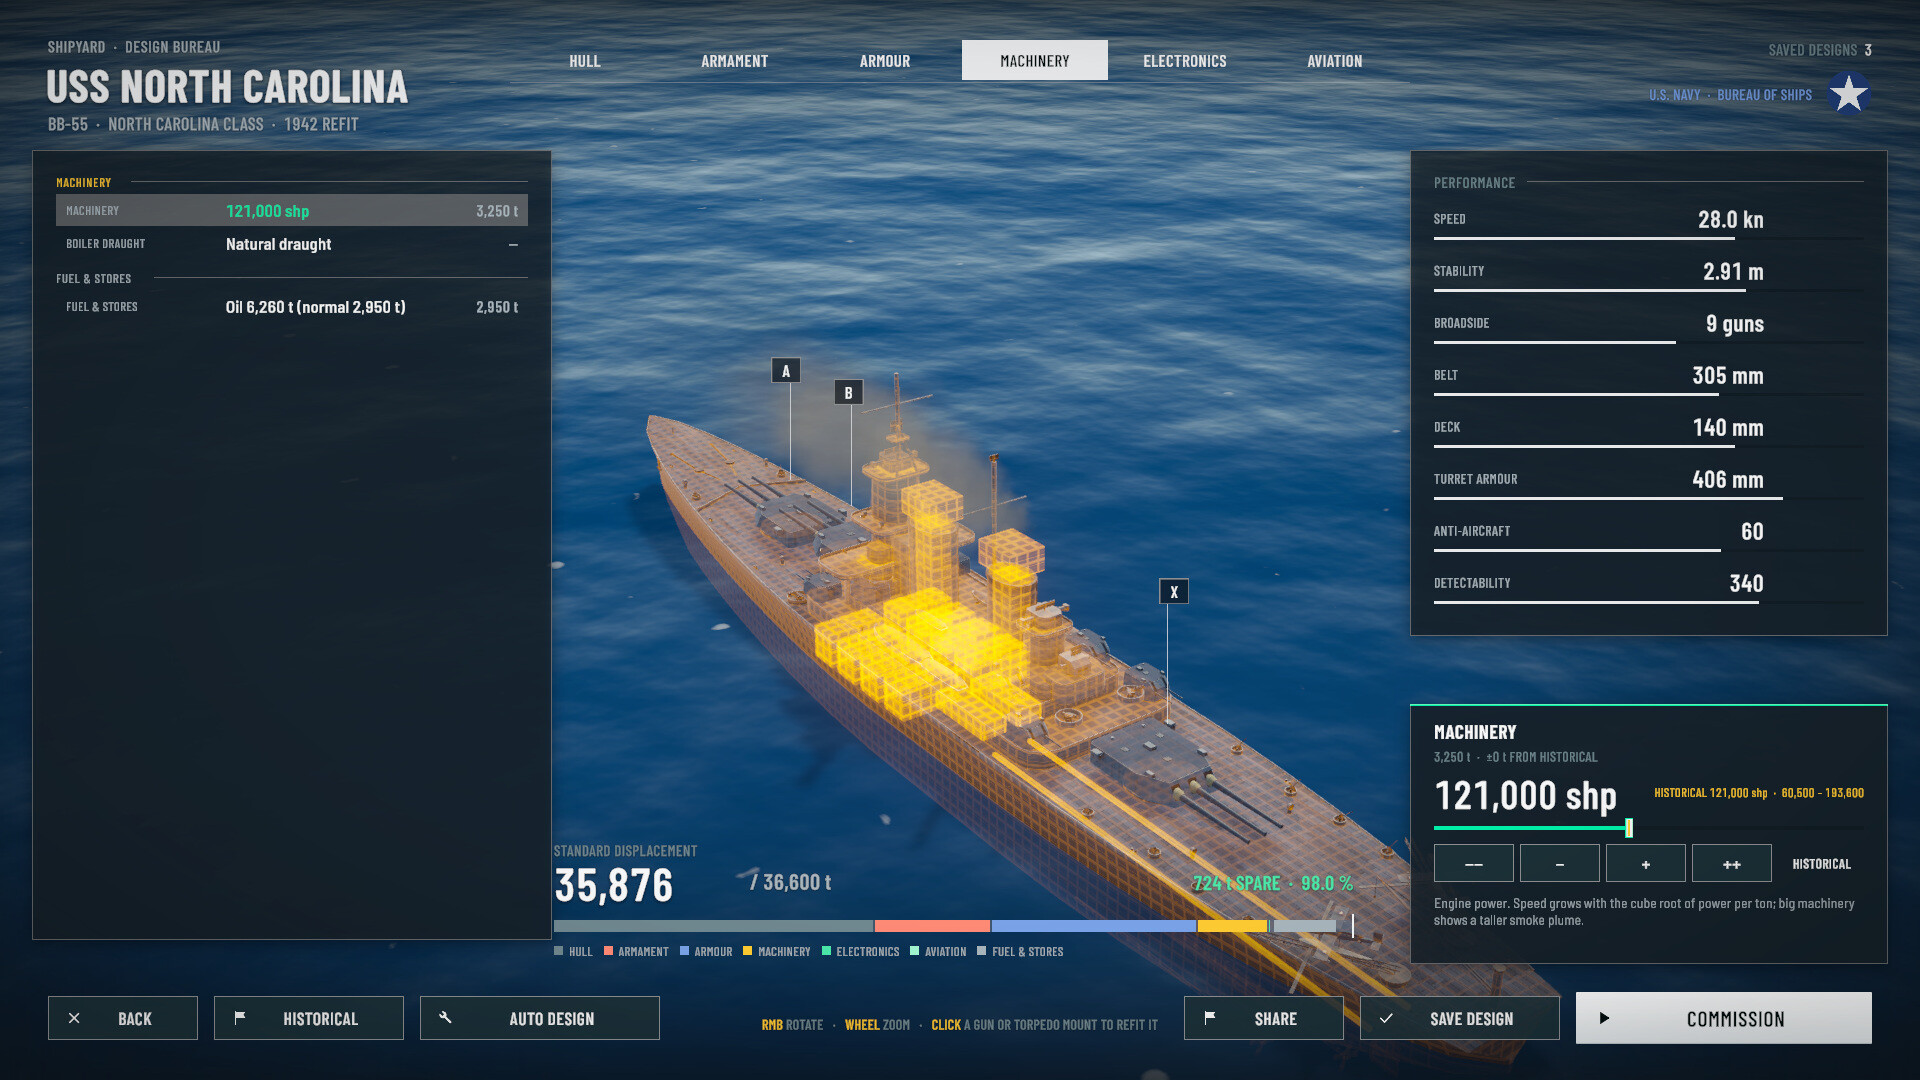The width and height of the screenshot is (1920, 1080).
Task: Click the Commission button
Action: click(1724, 1018)
